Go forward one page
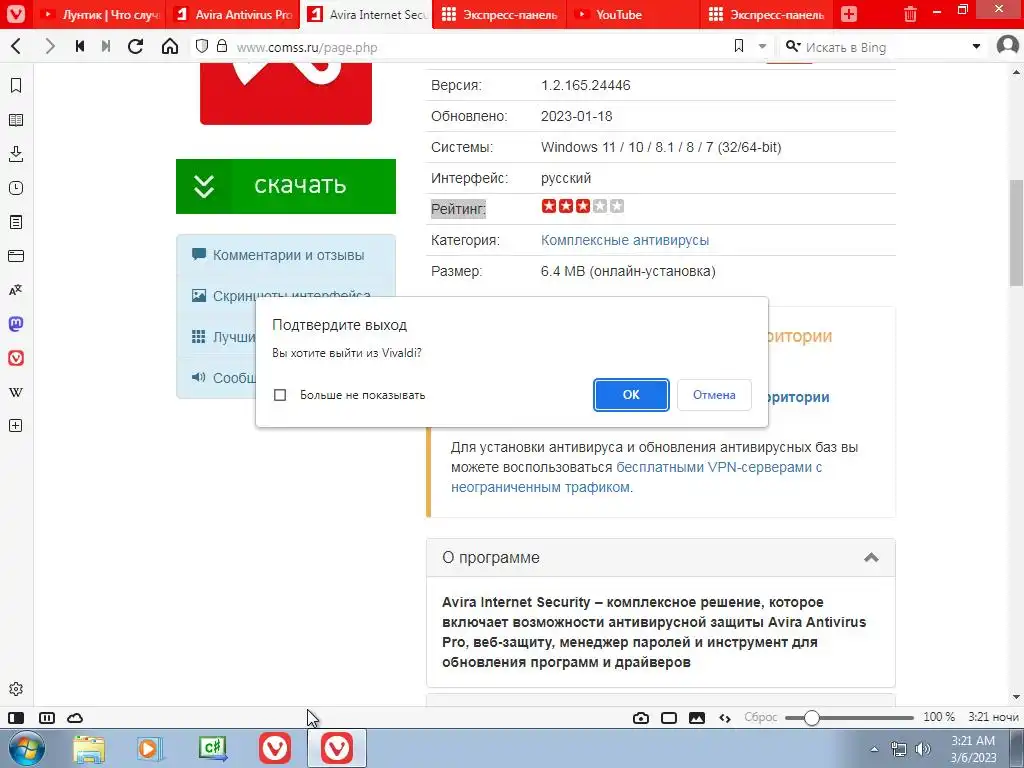 click(x=50, y=46)
